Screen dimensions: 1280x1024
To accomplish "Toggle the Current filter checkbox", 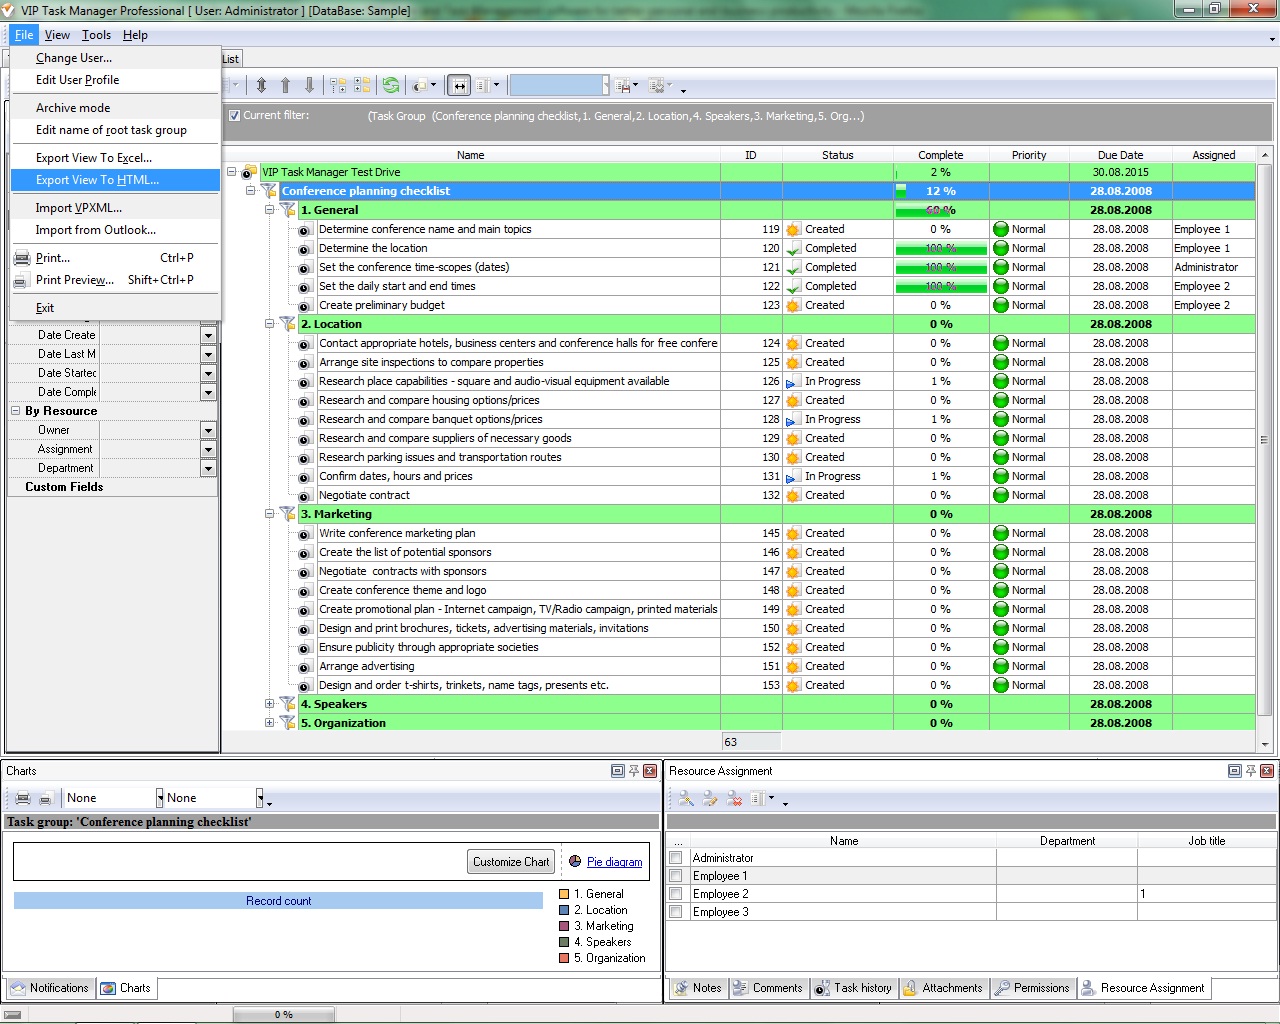I will (x=233, y=115).
